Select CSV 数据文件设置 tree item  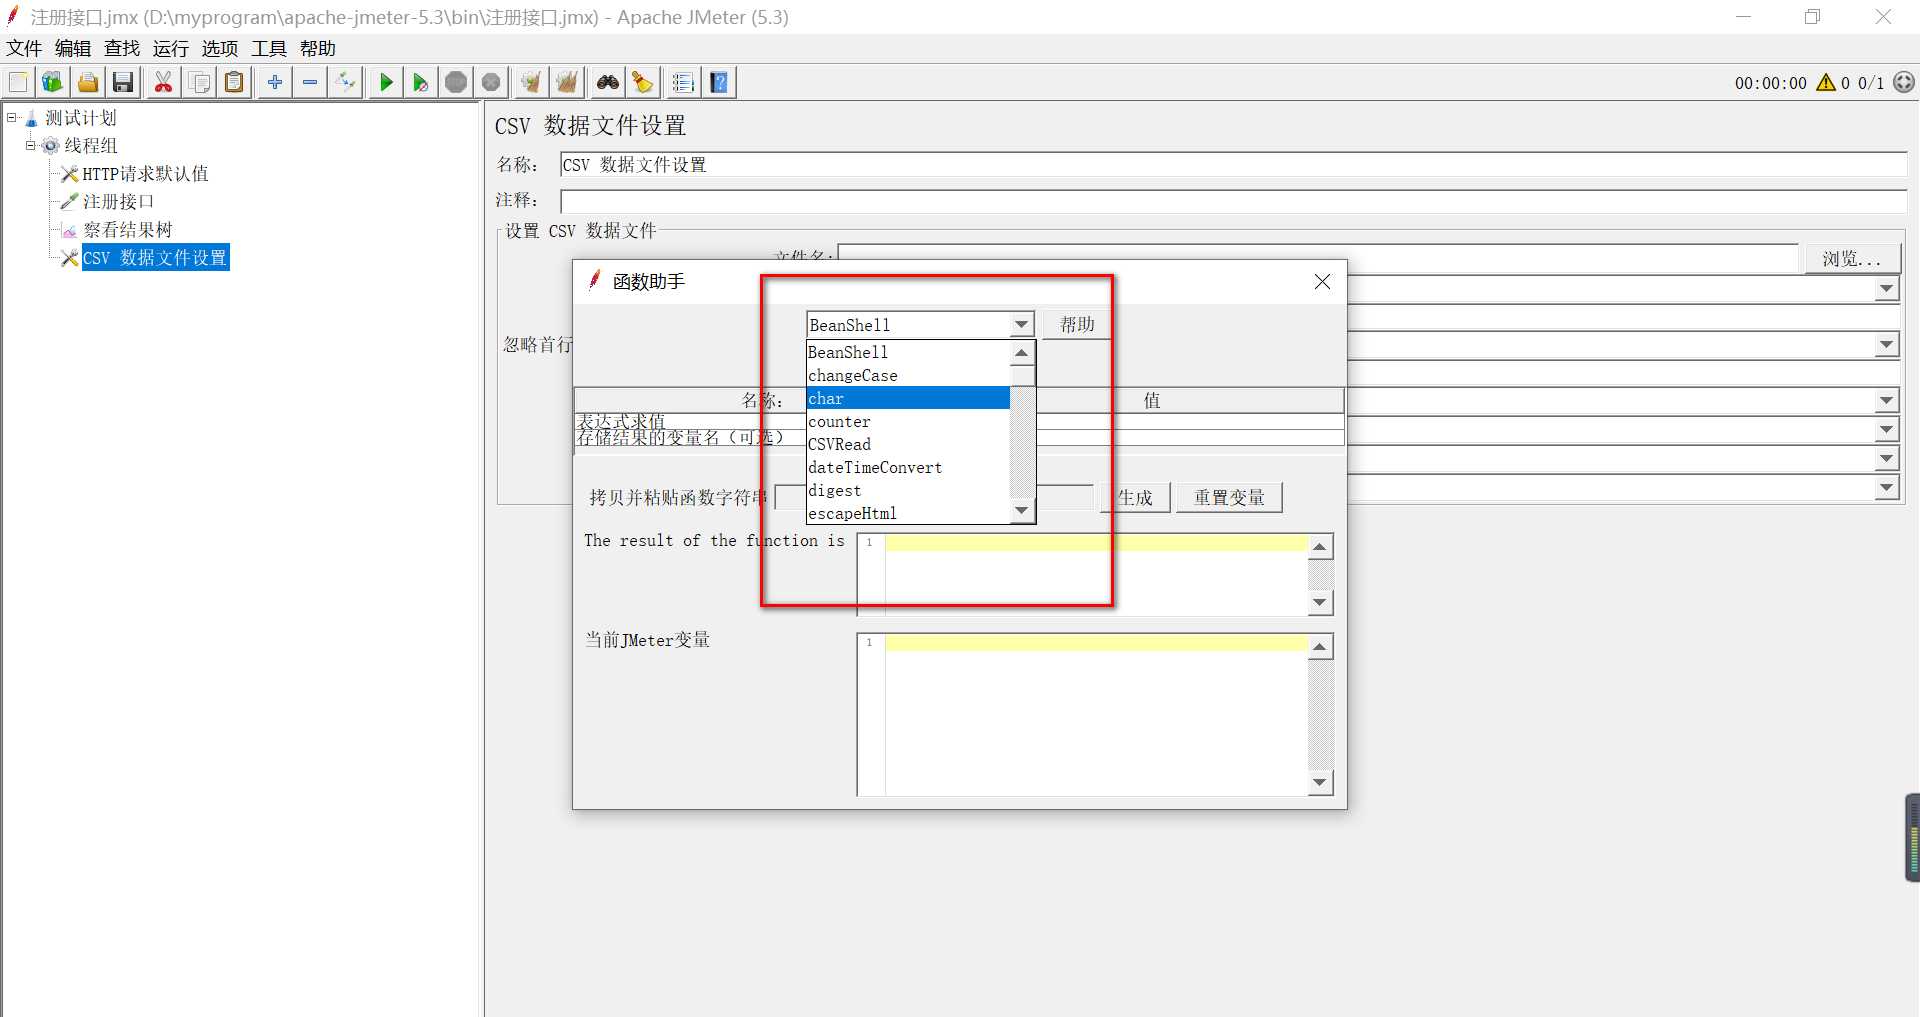click(155, 258)
